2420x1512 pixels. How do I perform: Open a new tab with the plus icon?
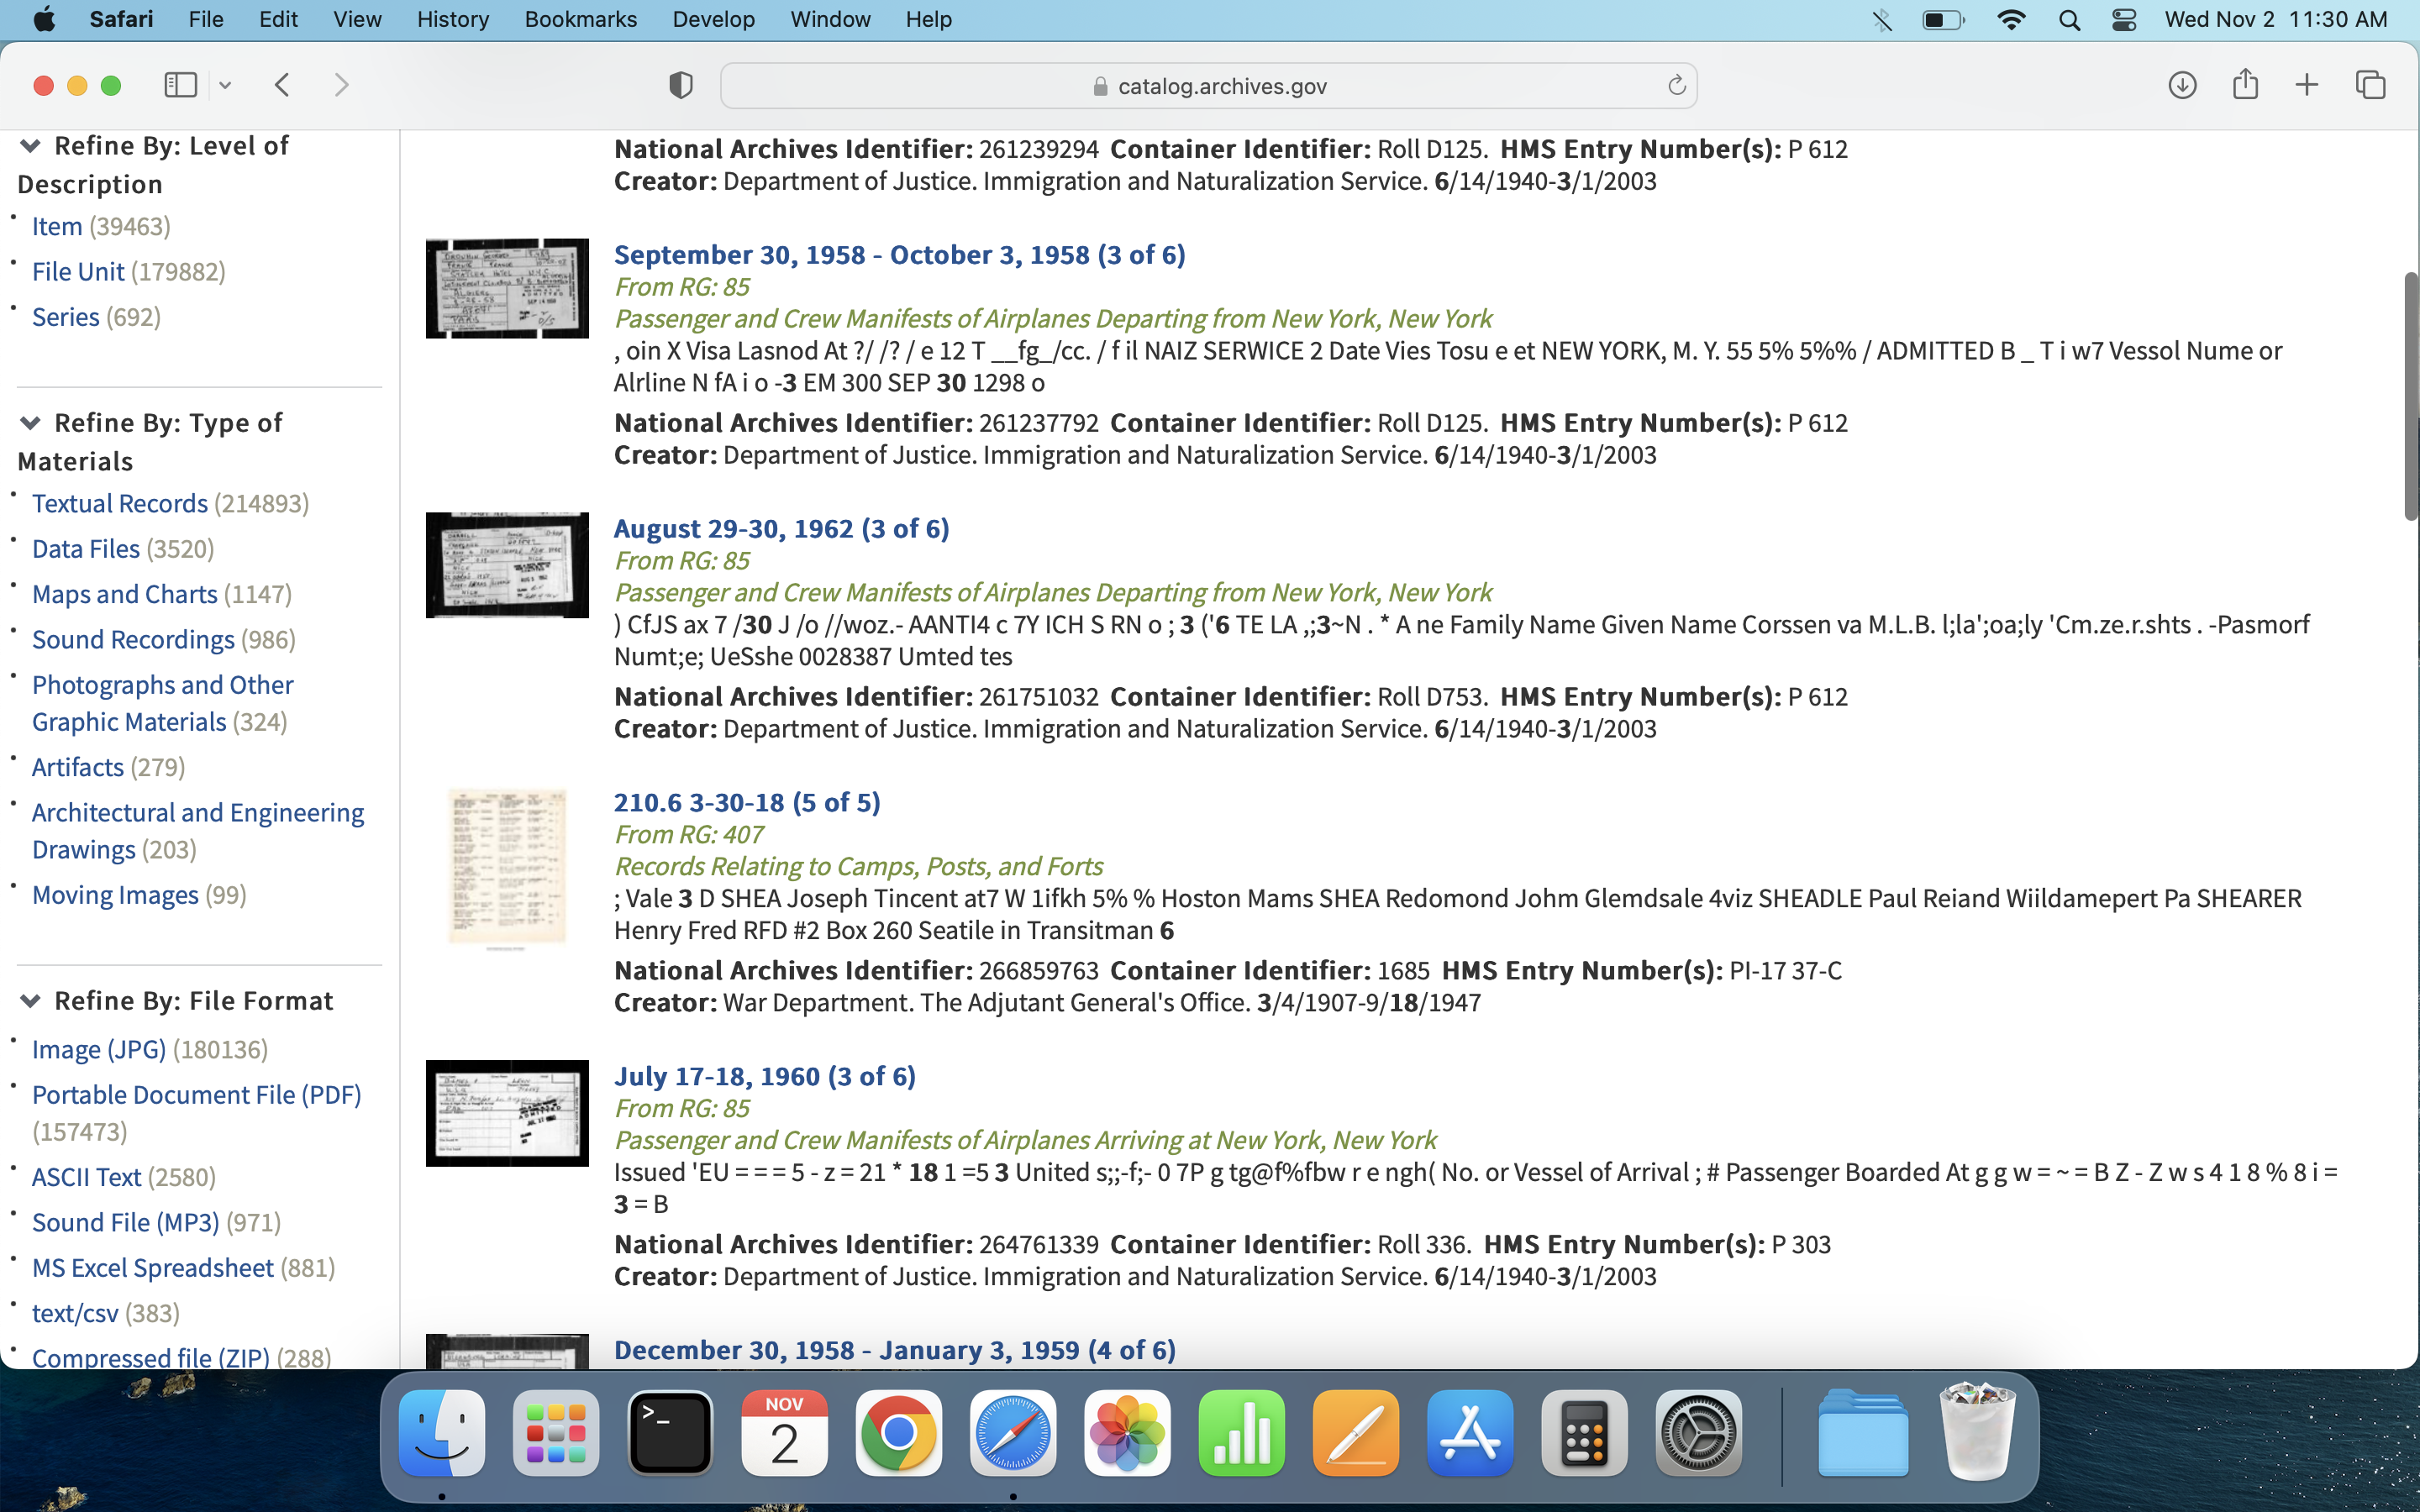[2306, 85]
